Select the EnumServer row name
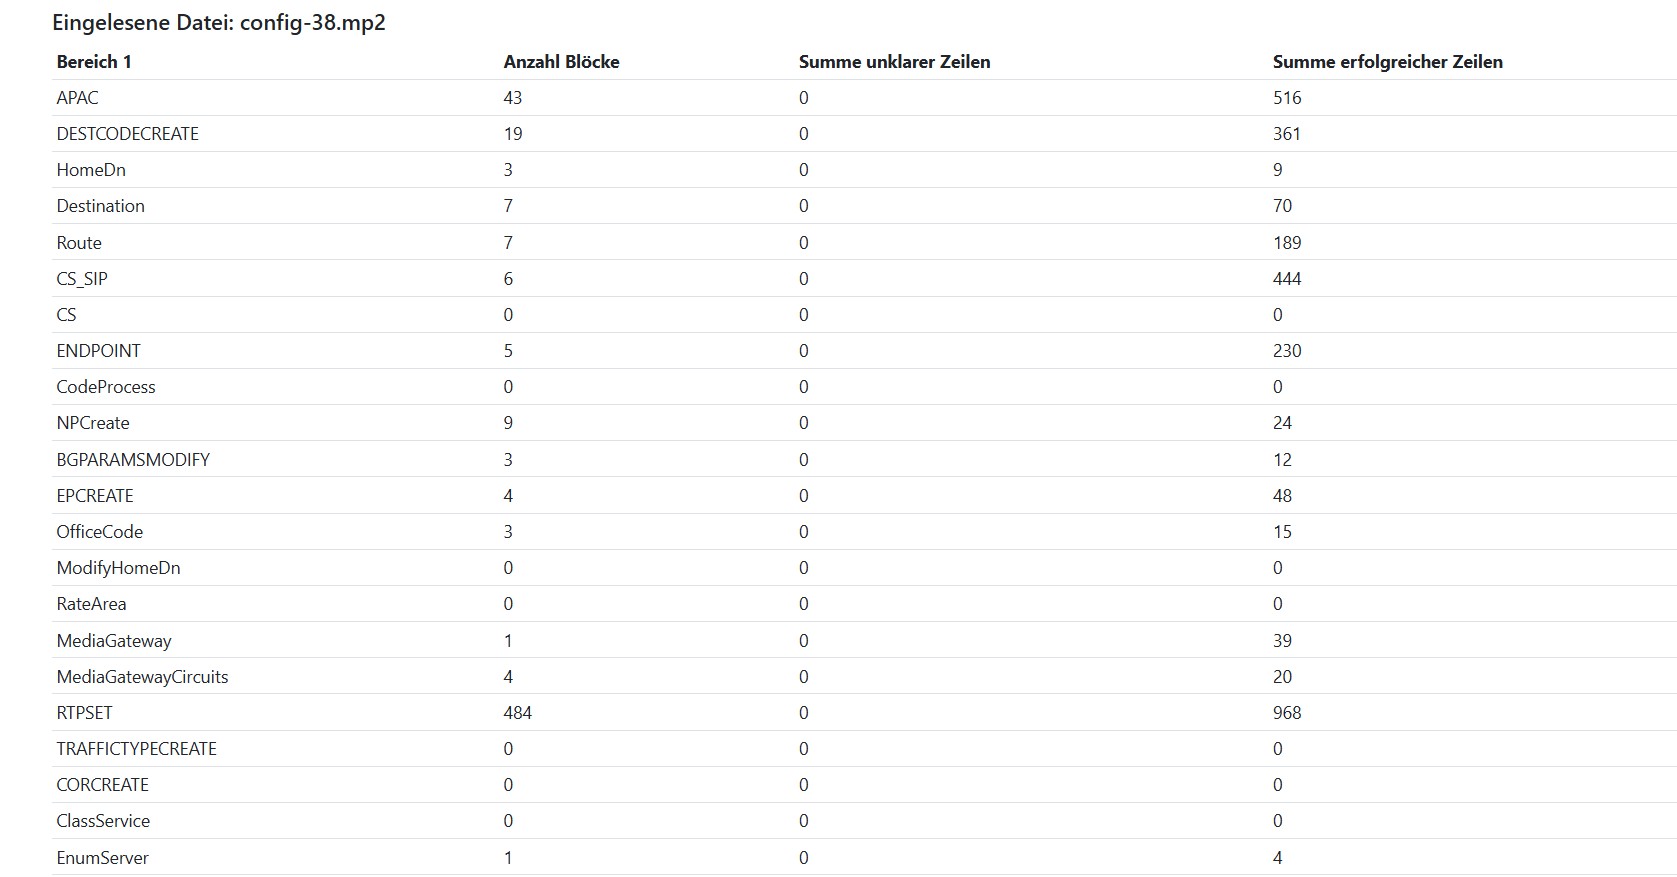 (103, 858)
